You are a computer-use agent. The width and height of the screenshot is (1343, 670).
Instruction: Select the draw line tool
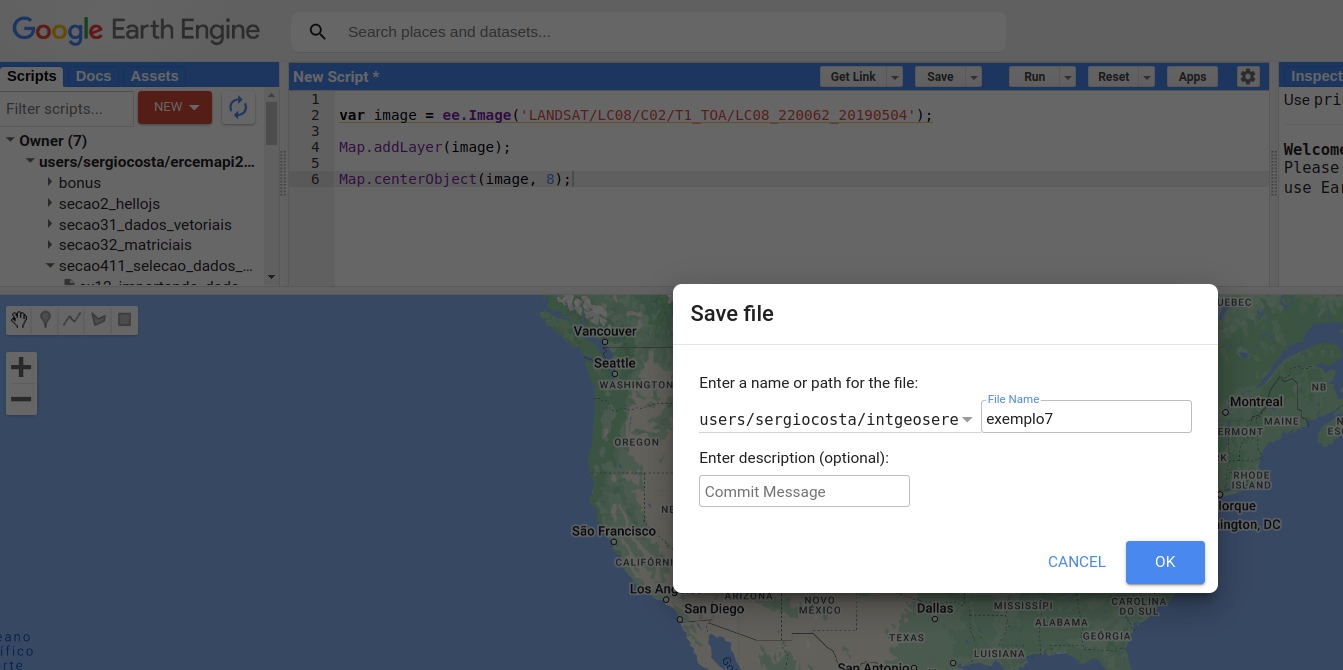click(72, 320)
